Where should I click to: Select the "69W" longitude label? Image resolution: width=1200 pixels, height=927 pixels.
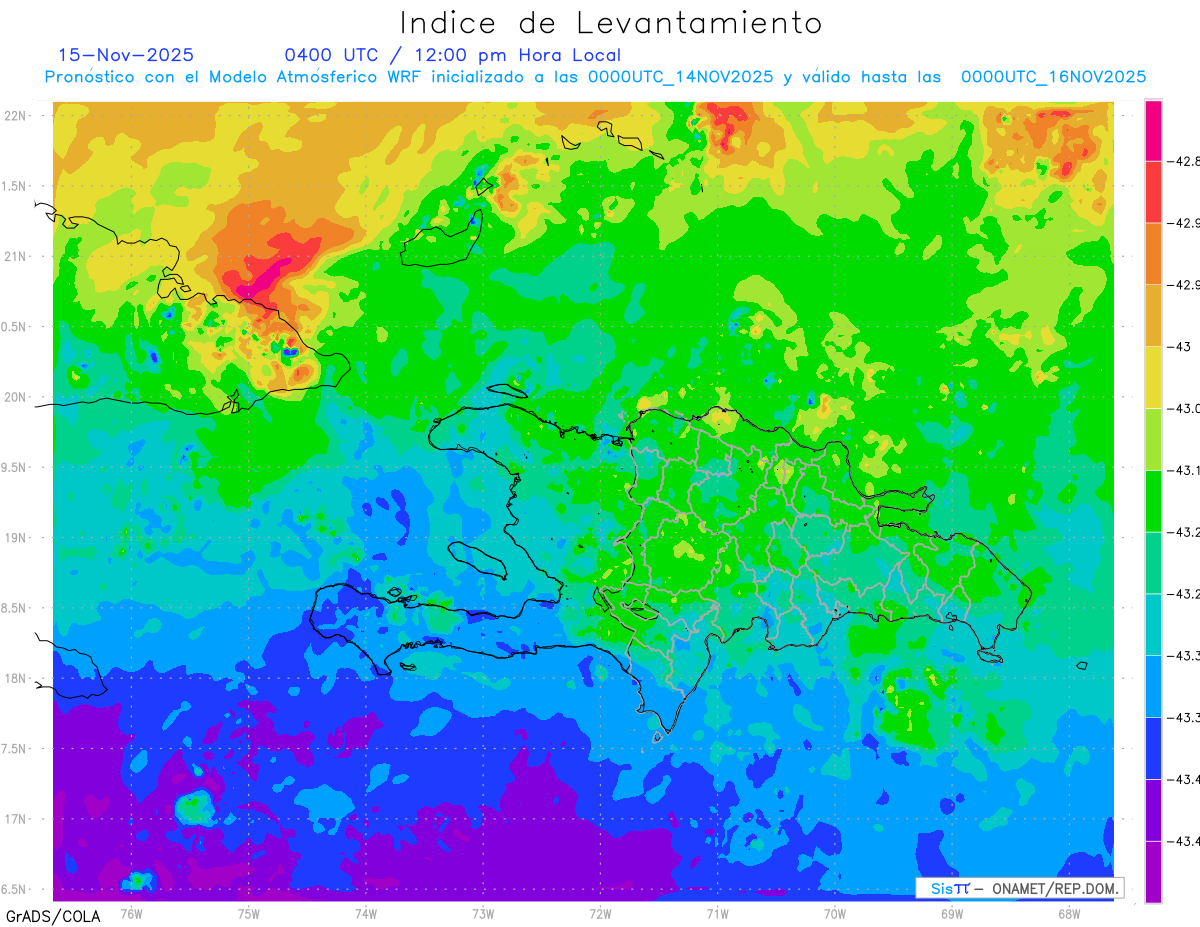pyautogui.click(x=951, y=912)
